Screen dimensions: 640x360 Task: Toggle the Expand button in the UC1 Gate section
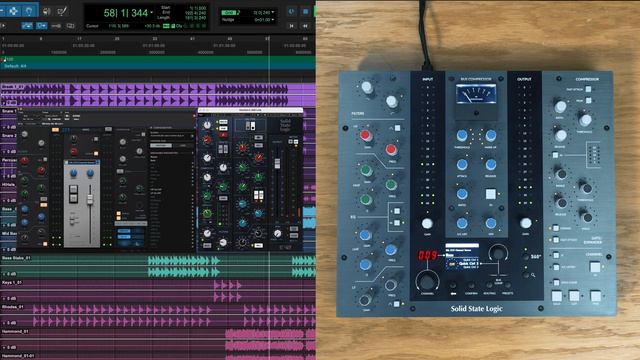click(x=556, y=229)
